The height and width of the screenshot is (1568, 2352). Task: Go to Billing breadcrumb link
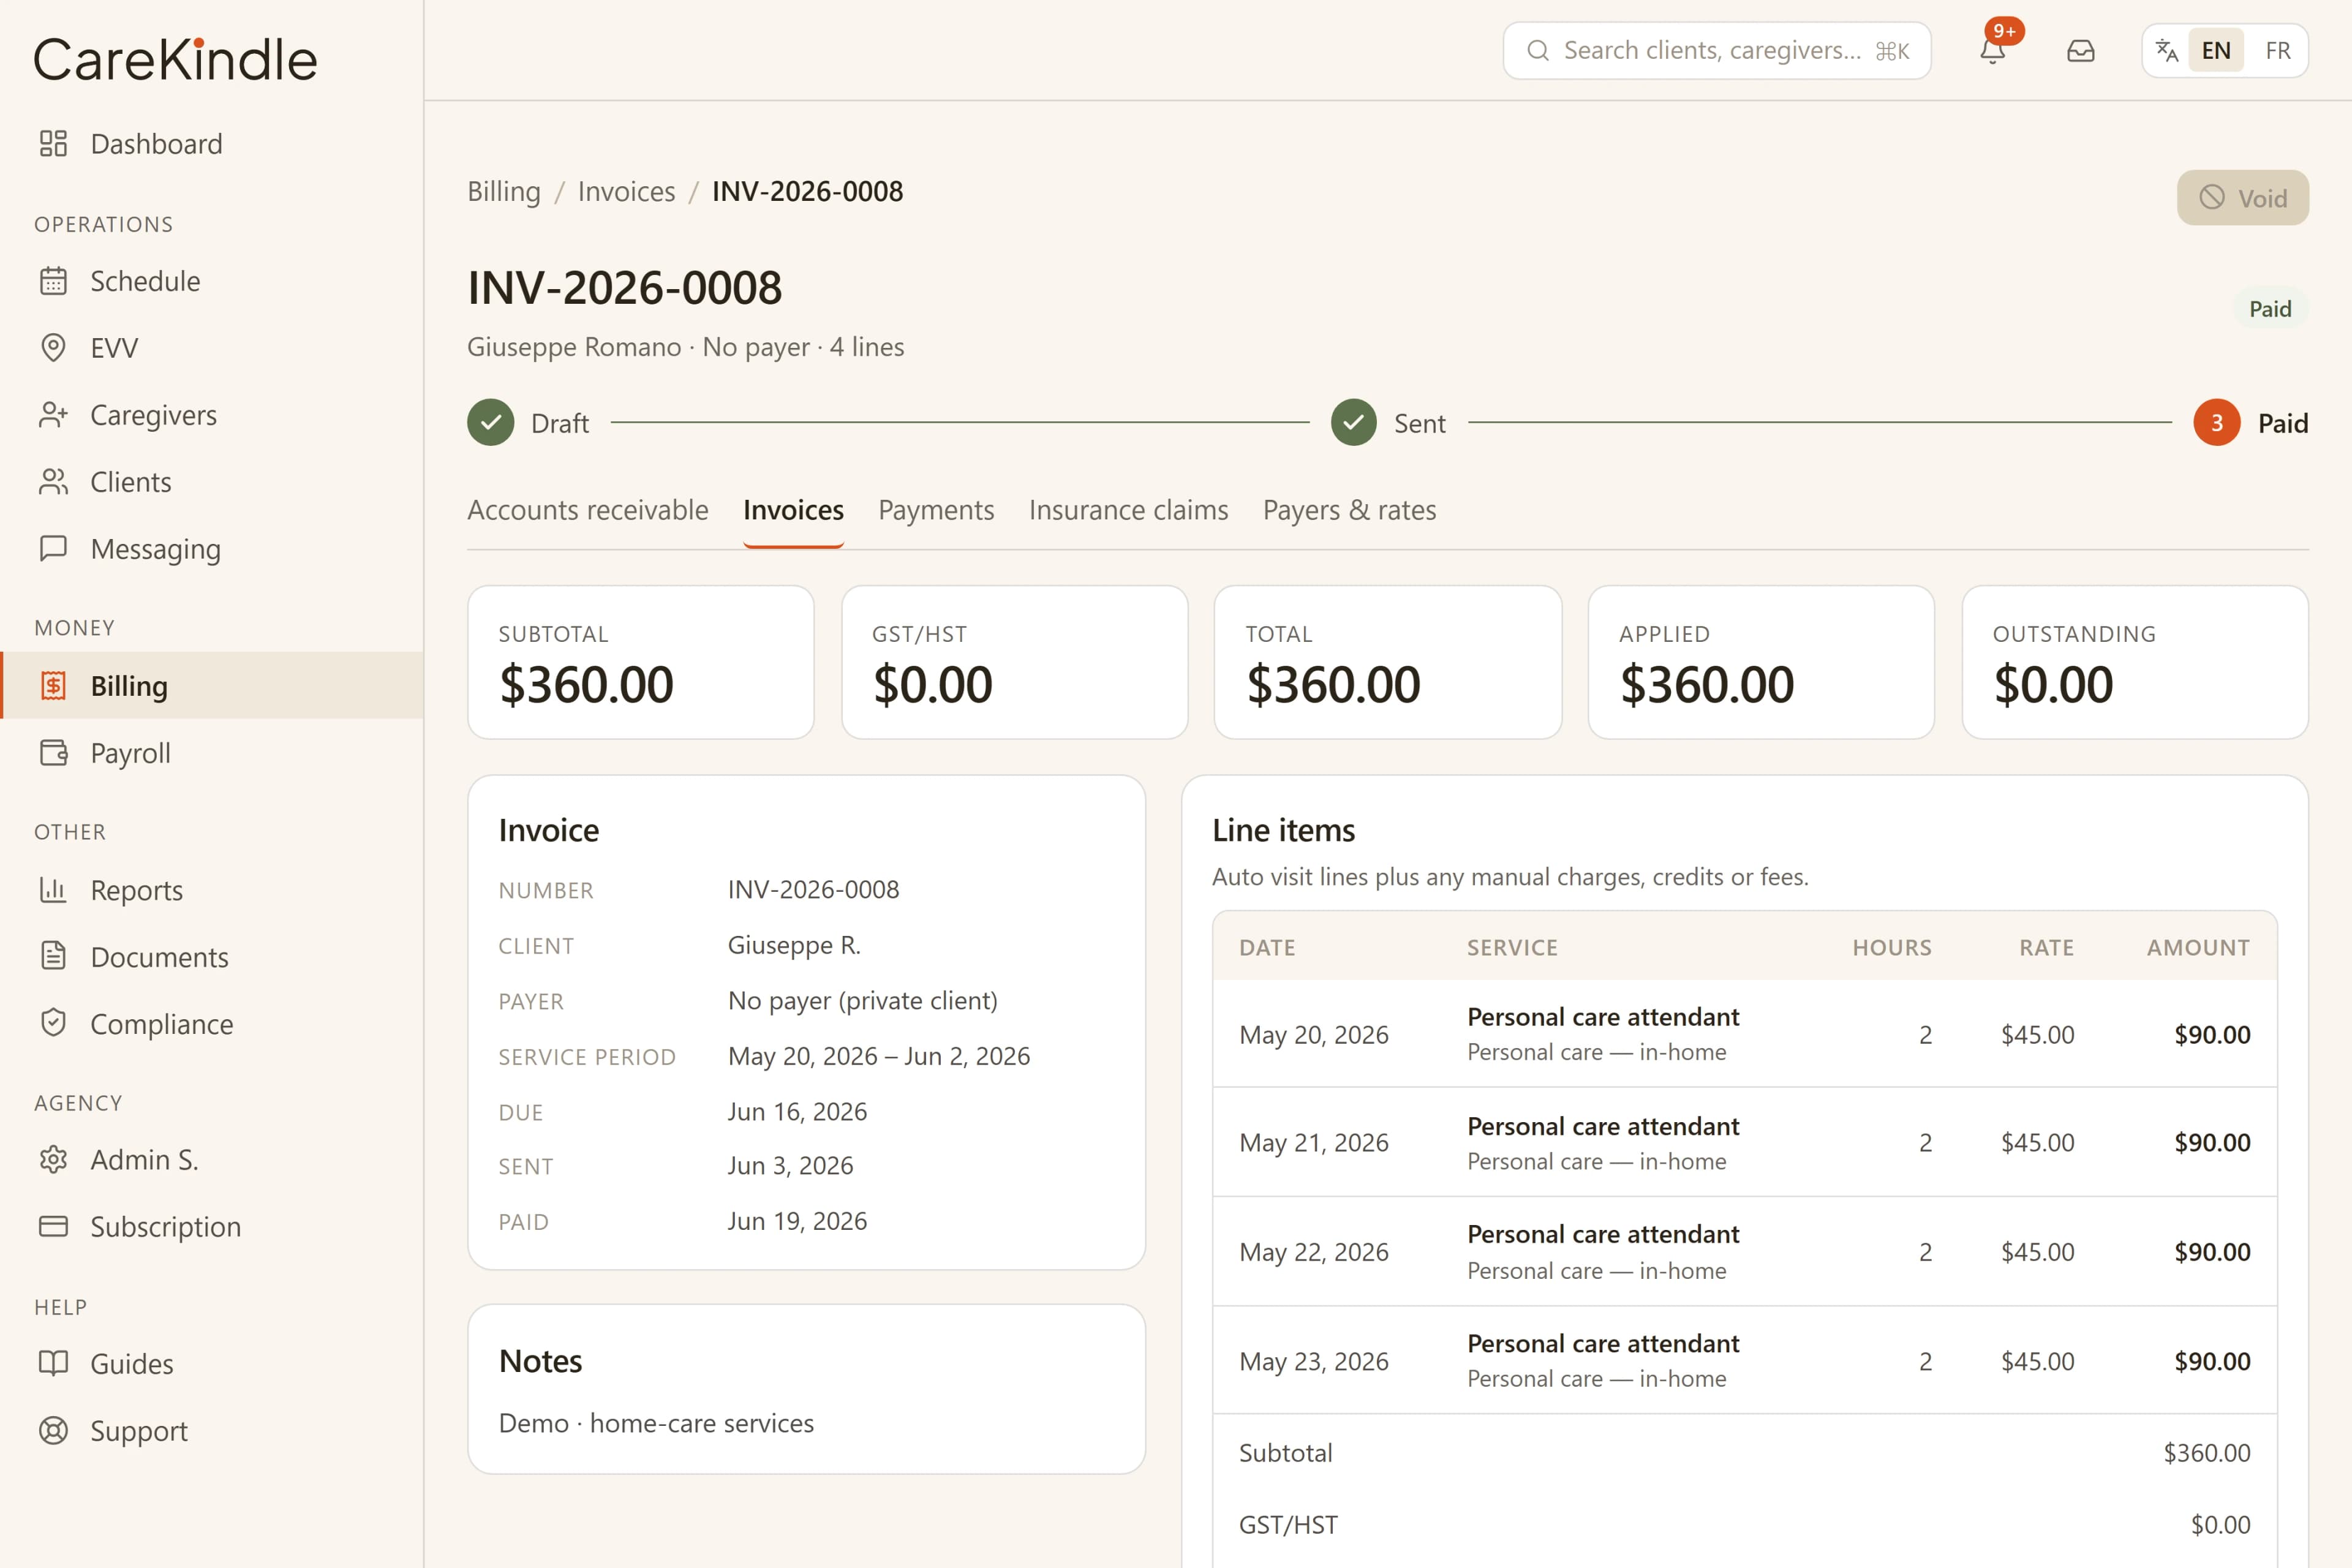[x=504, y=191]
